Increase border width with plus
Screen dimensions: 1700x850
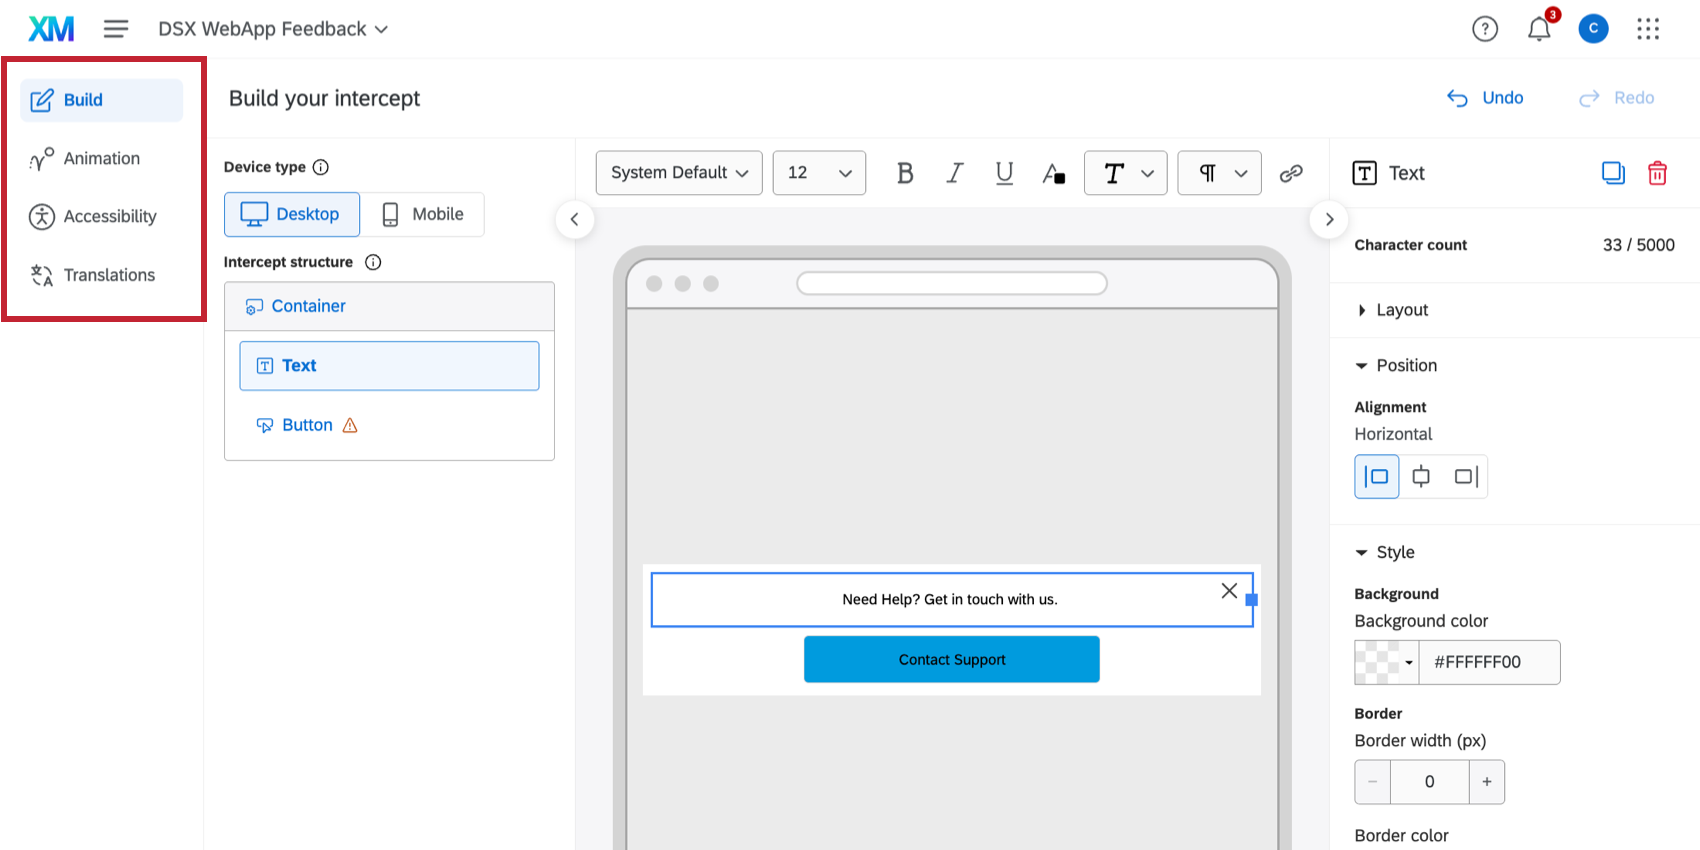(1487, 782)
